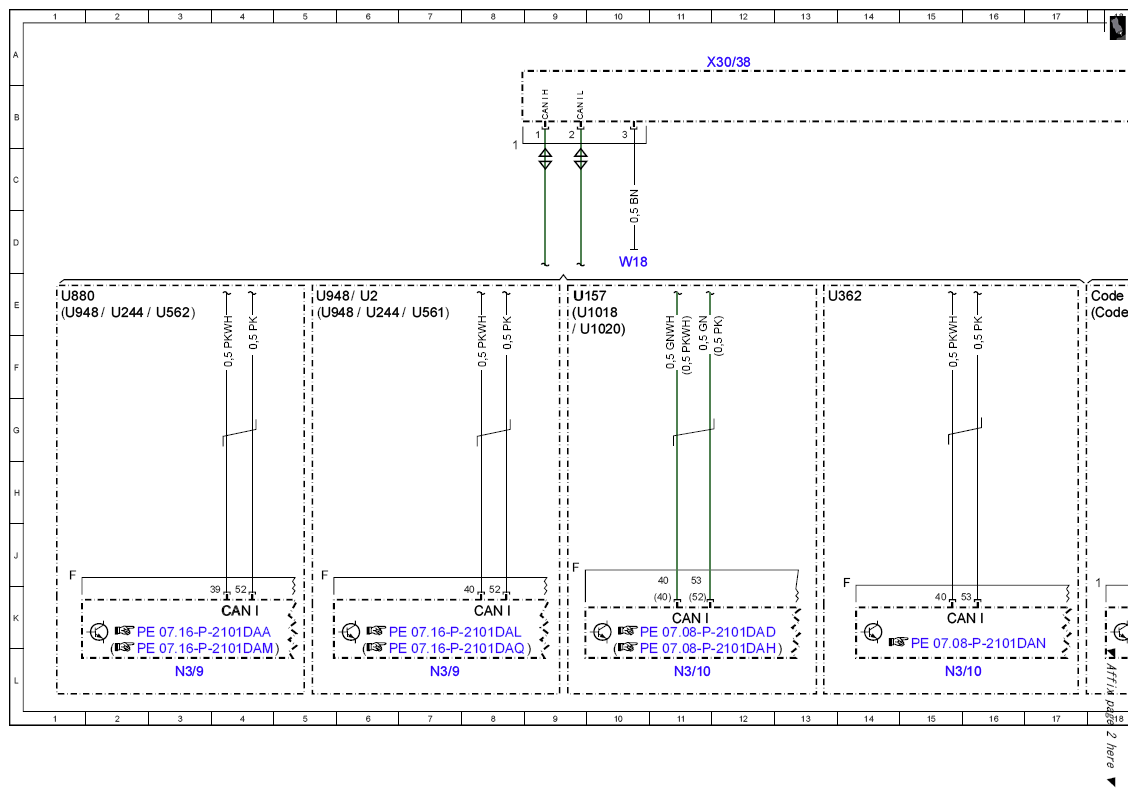
Task: Click the U362 block title
Action: click(x=845, y=296)
